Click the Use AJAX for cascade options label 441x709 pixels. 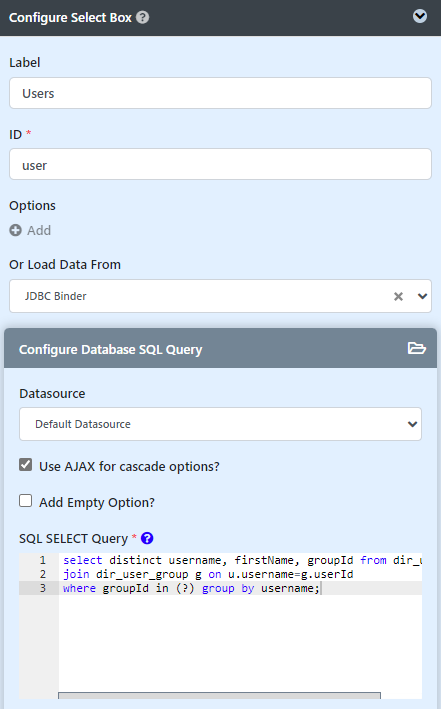tap(129, 466)
